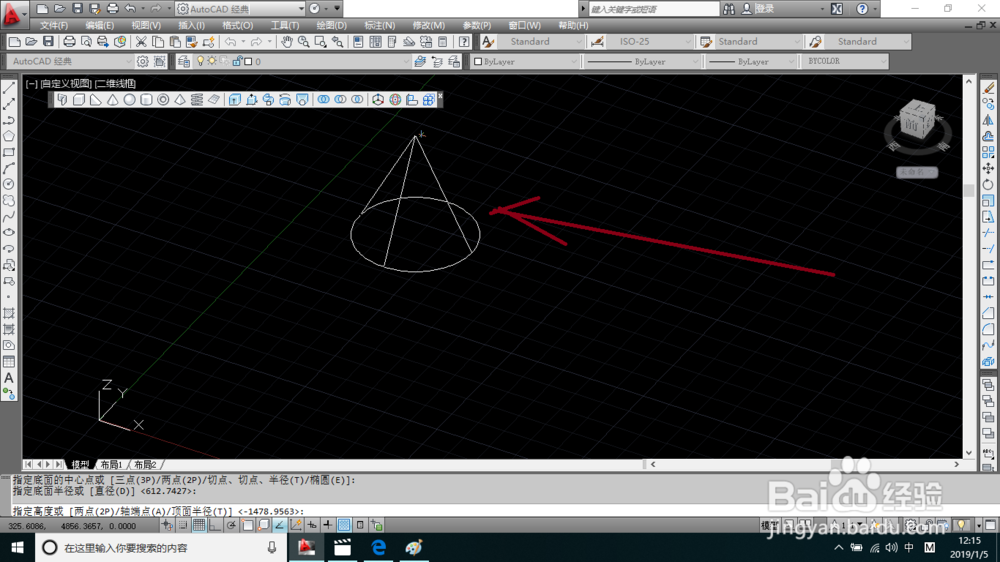Toggle Polar Tracking in status bar
1000x562 pixels.
[231, 525]
